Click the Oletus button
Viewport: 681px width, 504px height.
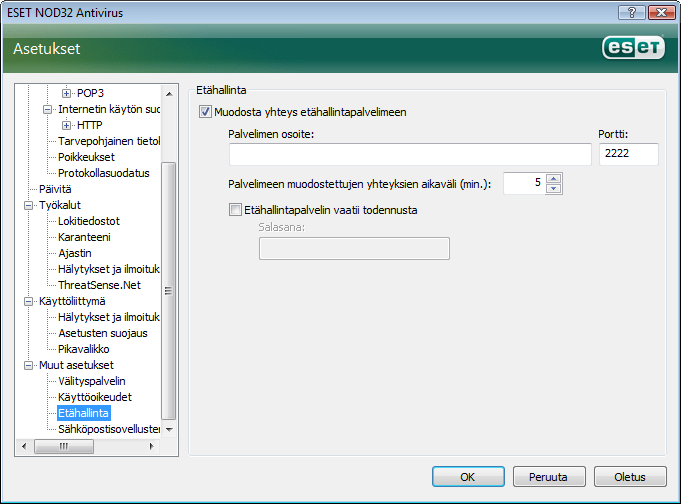pyautogui.click(x=630, y=477)
